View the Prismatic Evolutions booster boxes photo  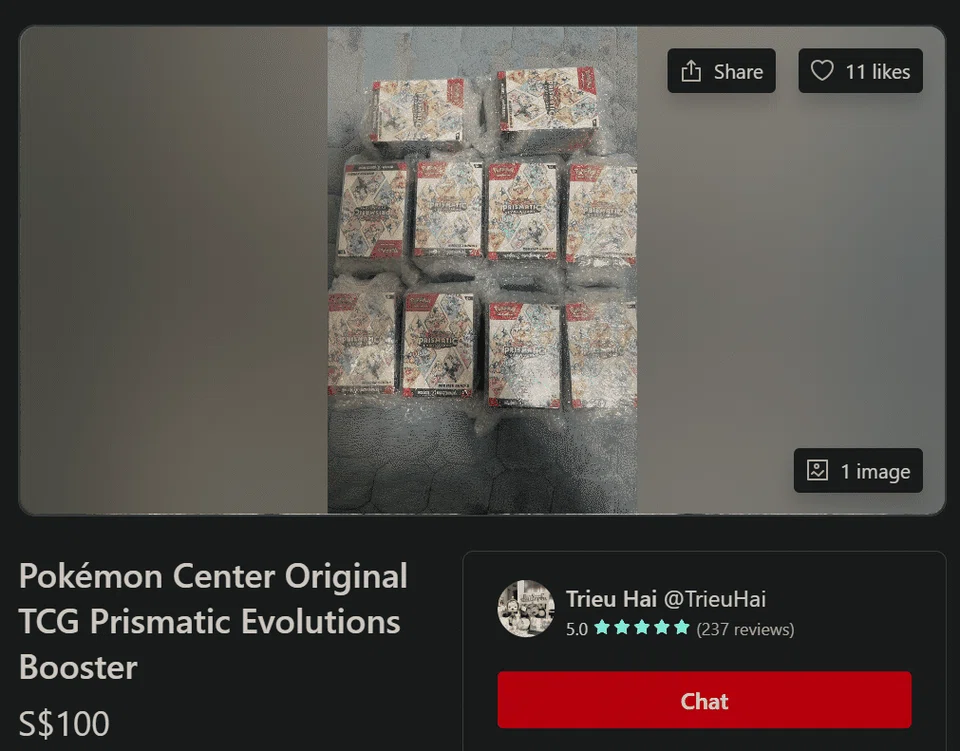tap(482, 270)
